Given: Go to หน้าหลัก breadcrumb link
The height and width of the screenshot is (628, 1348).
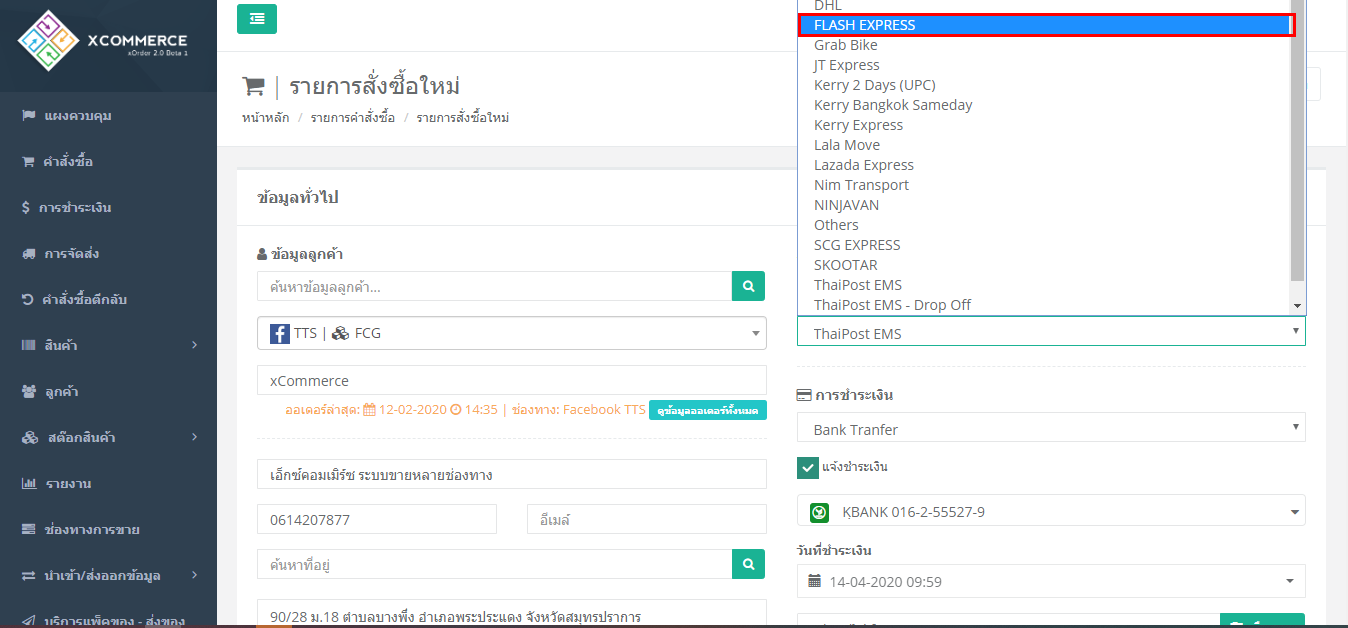Looking at the screenshot, I should point(266,118).
